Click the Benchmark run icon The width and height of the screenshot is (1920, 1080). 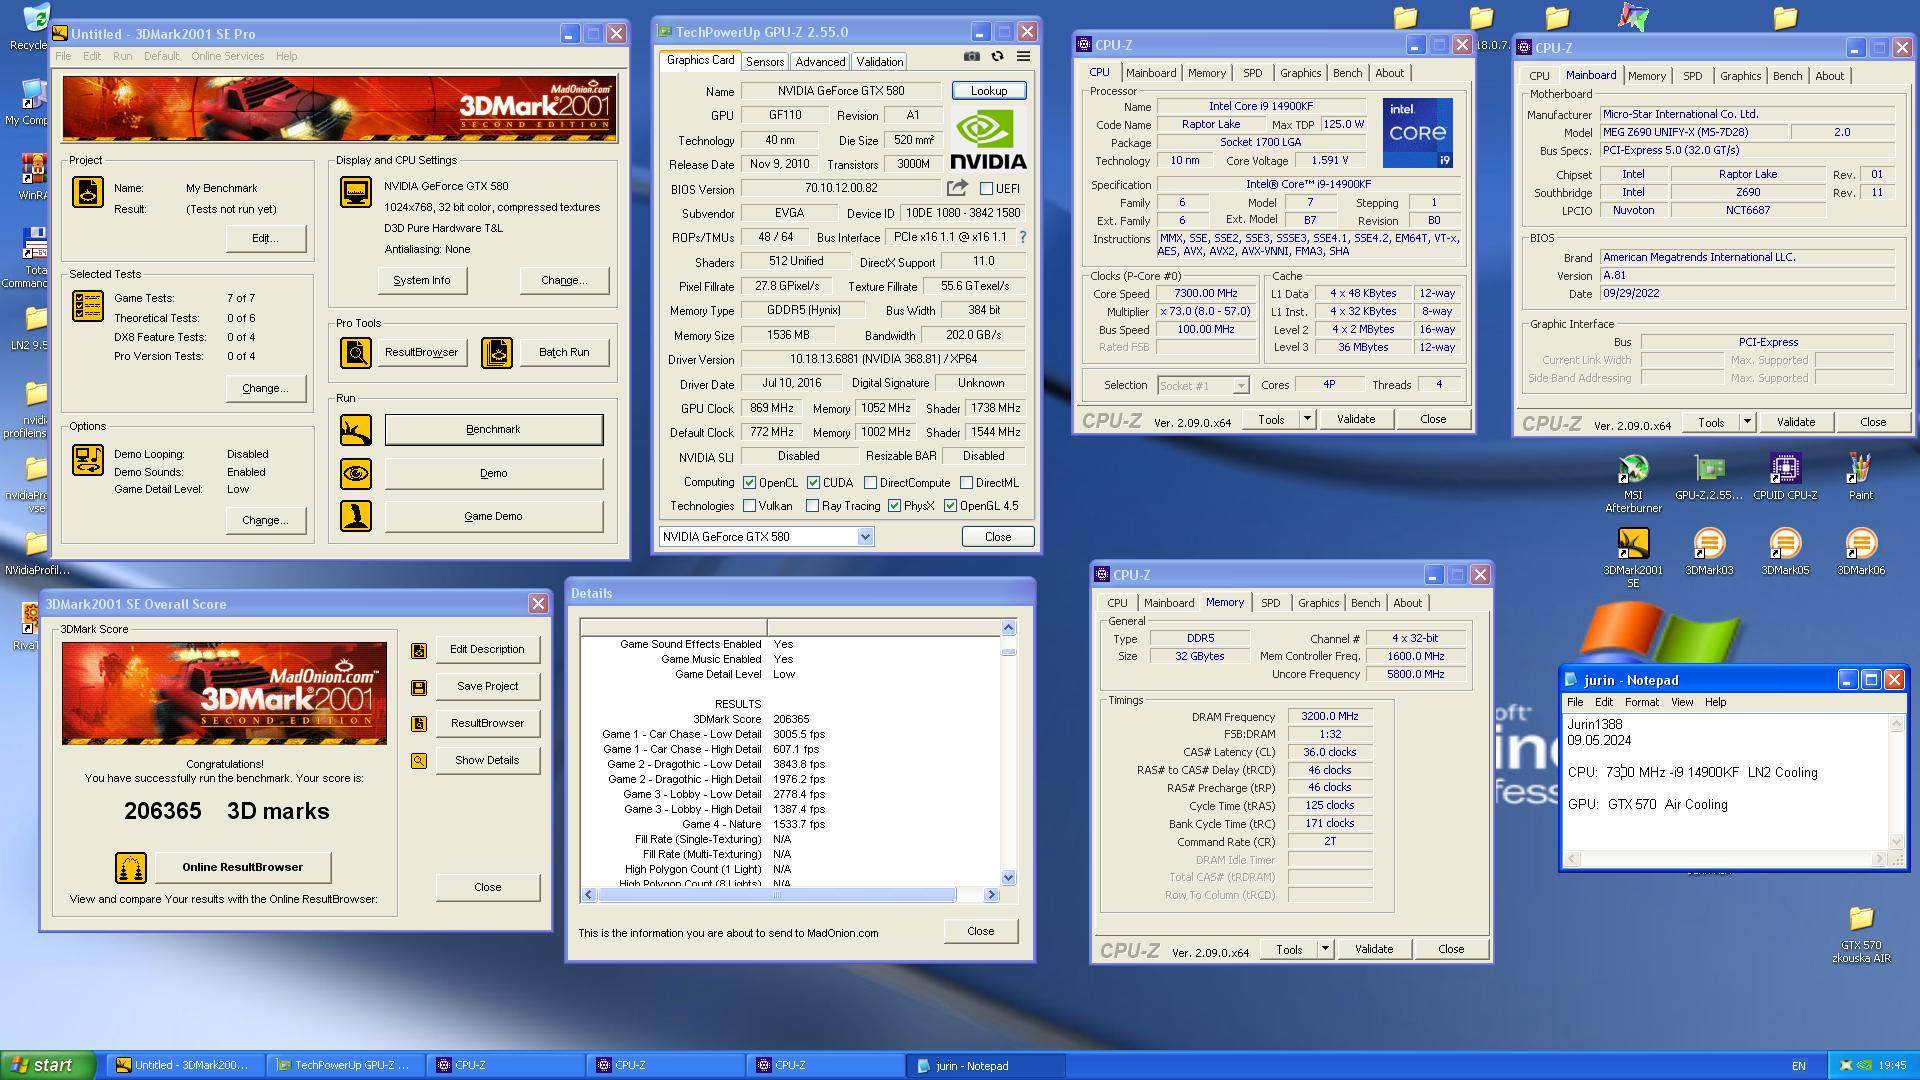355,430
